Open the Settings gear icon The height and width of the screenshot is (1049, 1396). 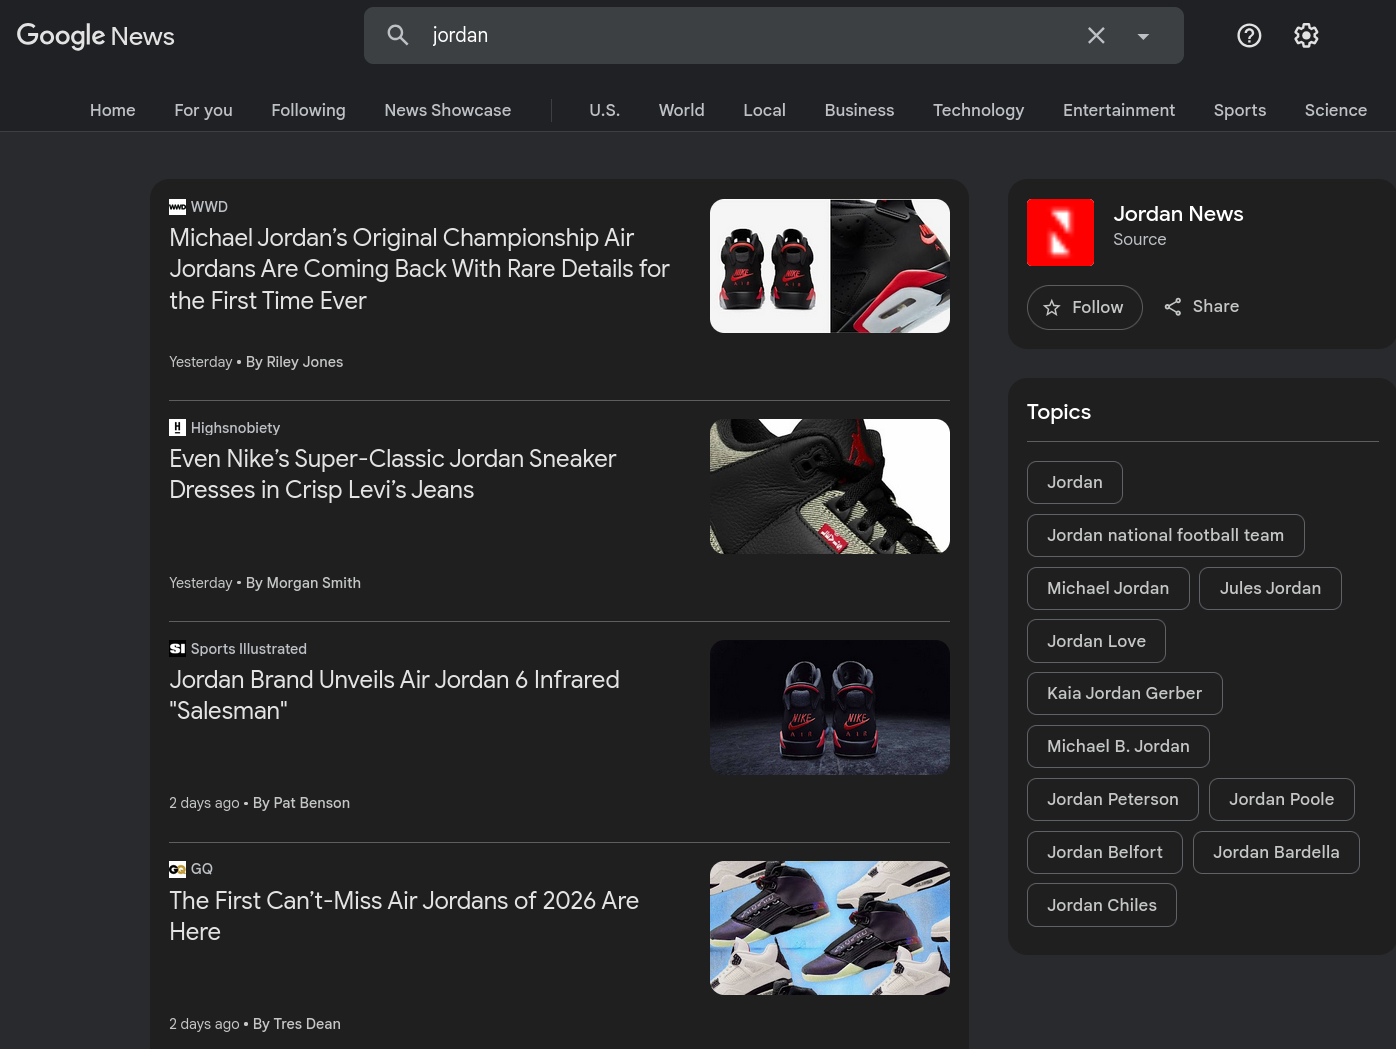click(x=1306, y=36)
